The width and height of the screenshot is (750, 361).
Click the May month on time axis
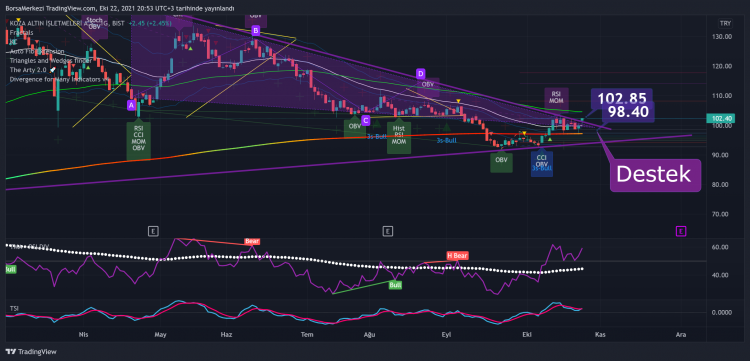[160, 335]
